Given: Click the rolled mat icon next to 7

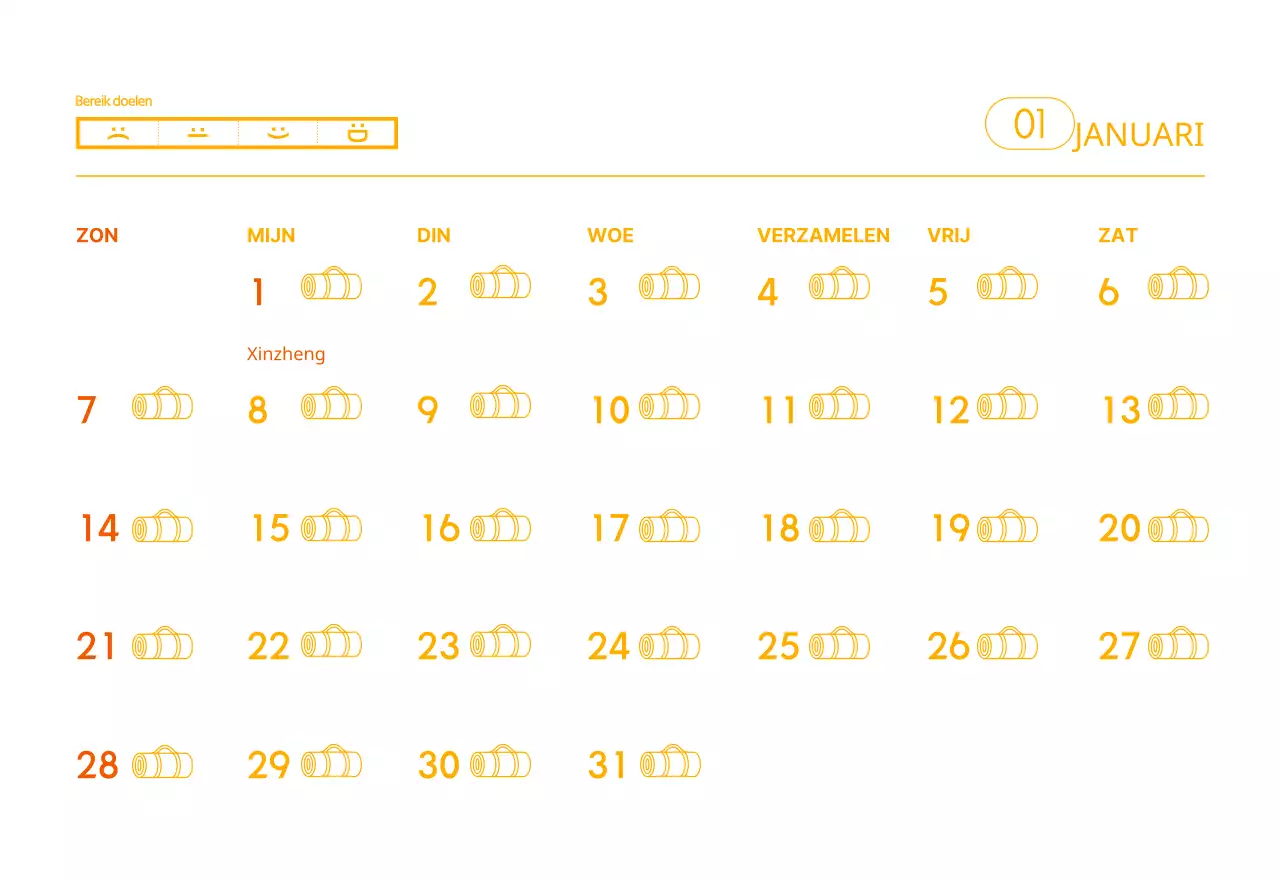Looking at the screenshot, I should pos(162,406).
